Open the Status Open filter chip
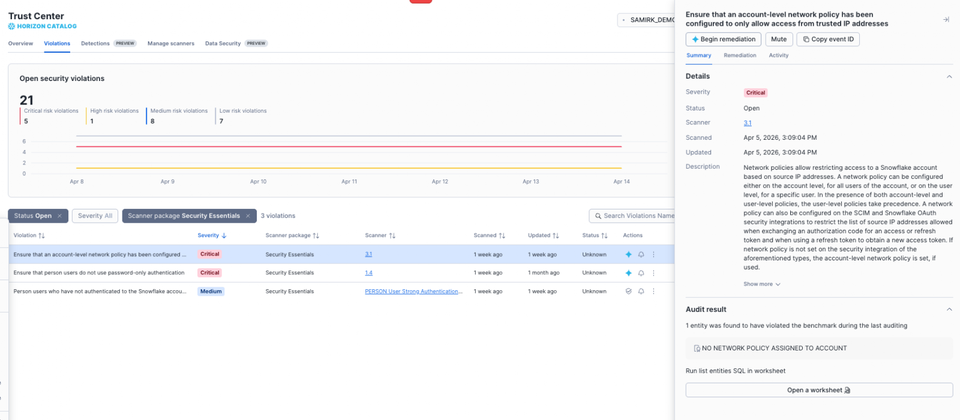 pyautogui.click(x=34, y=216)
